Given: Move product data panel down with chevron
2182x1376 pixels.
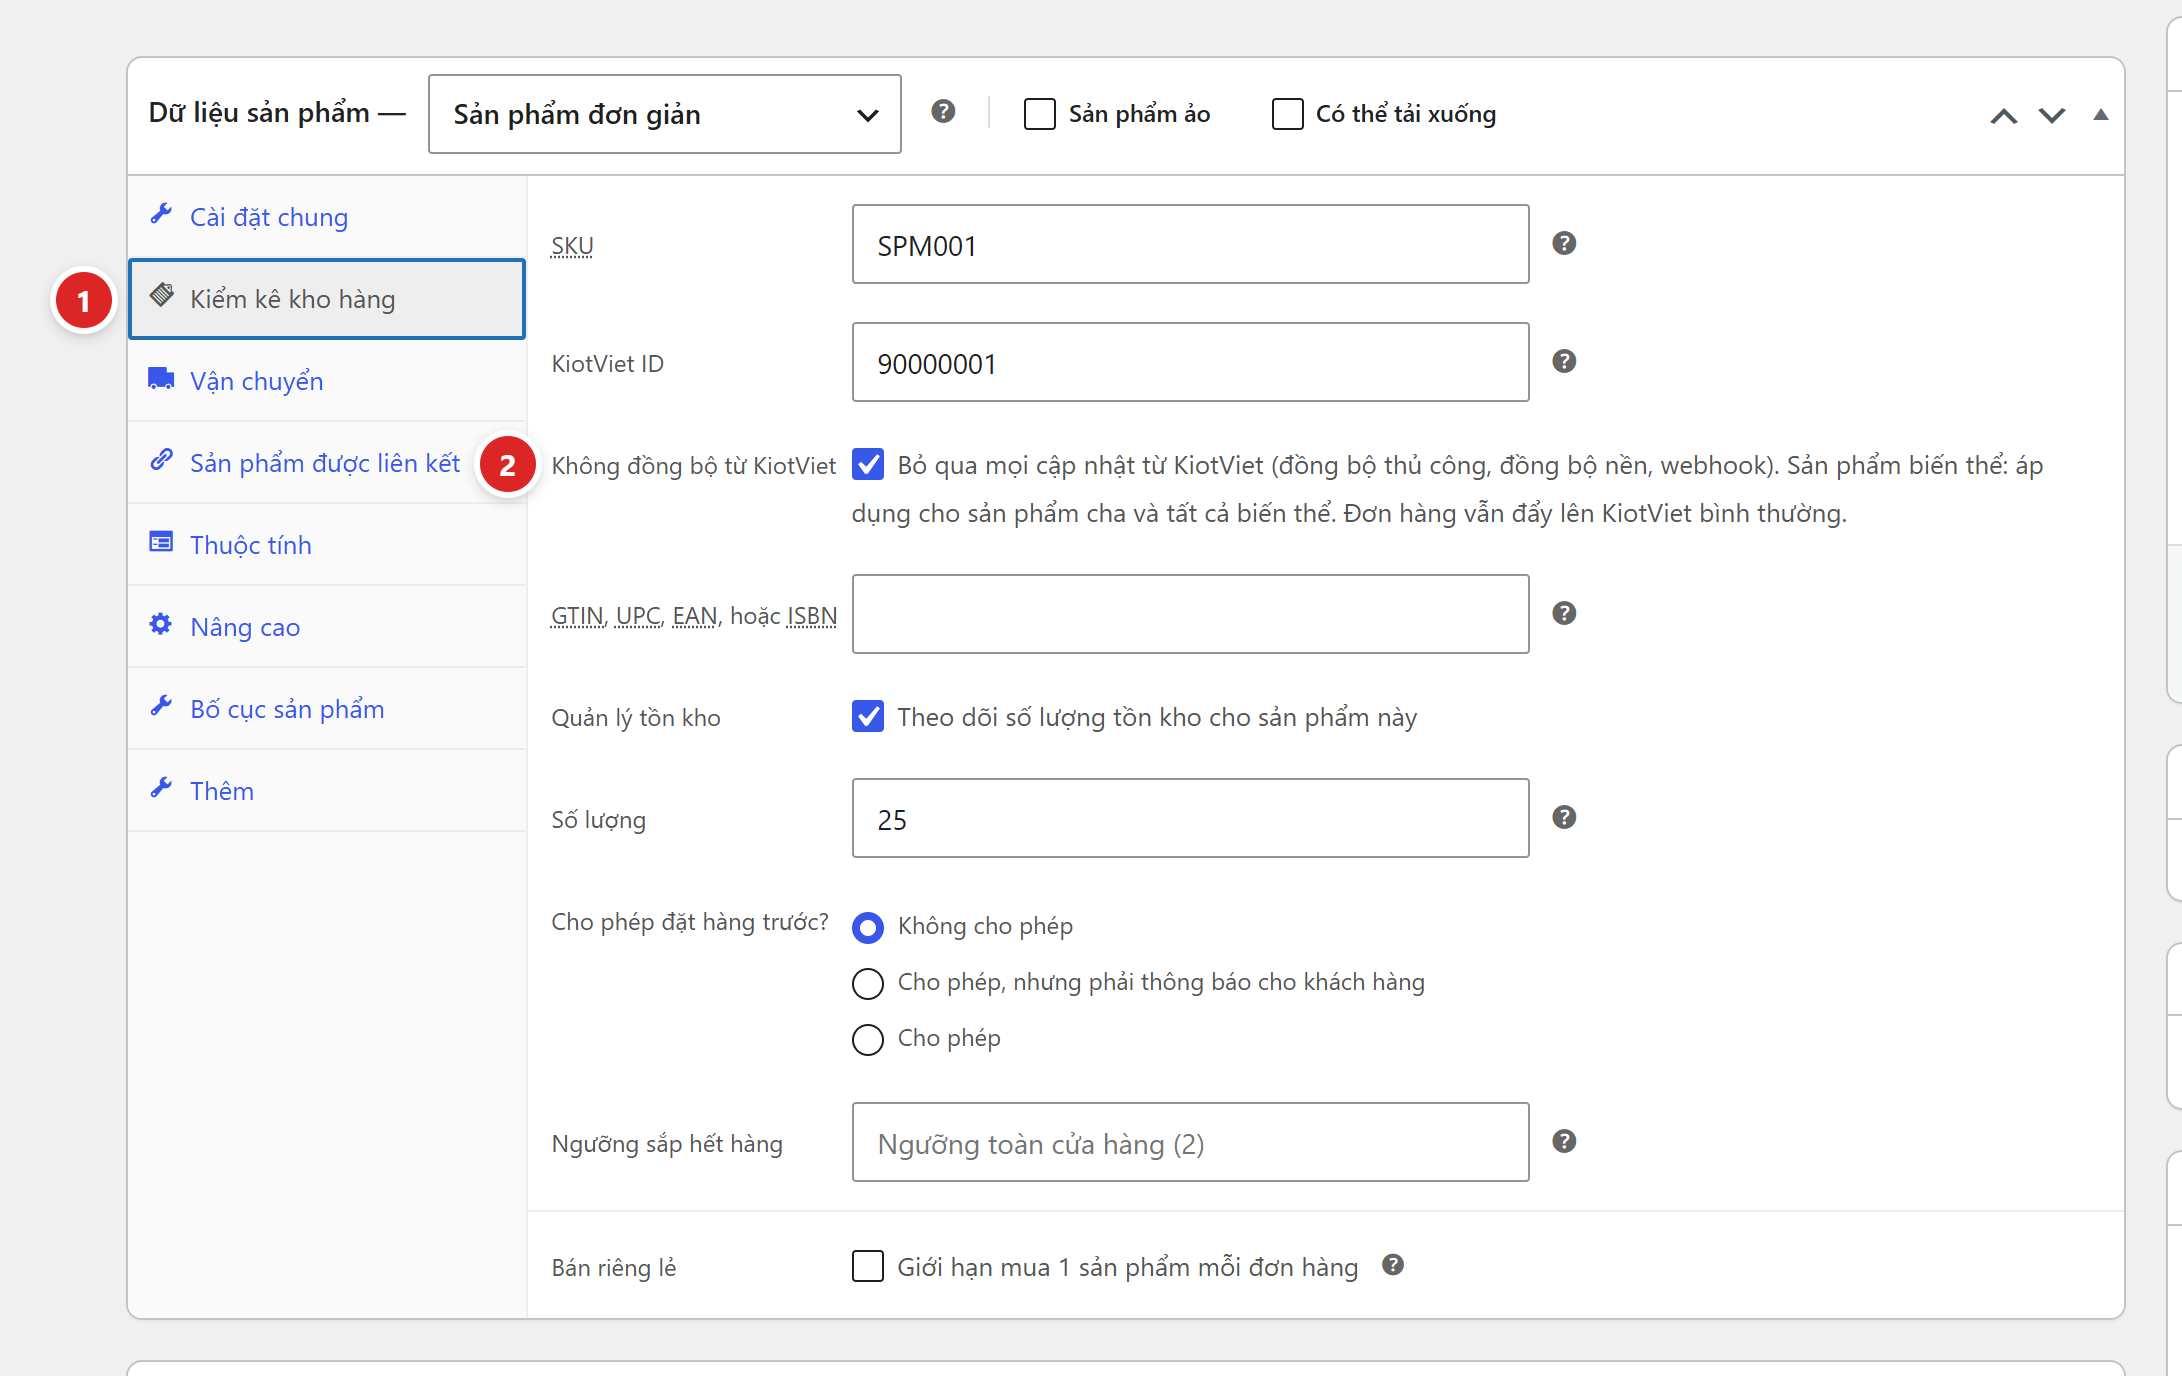Looking at the screenshot, I should [x=2052, y=116].
